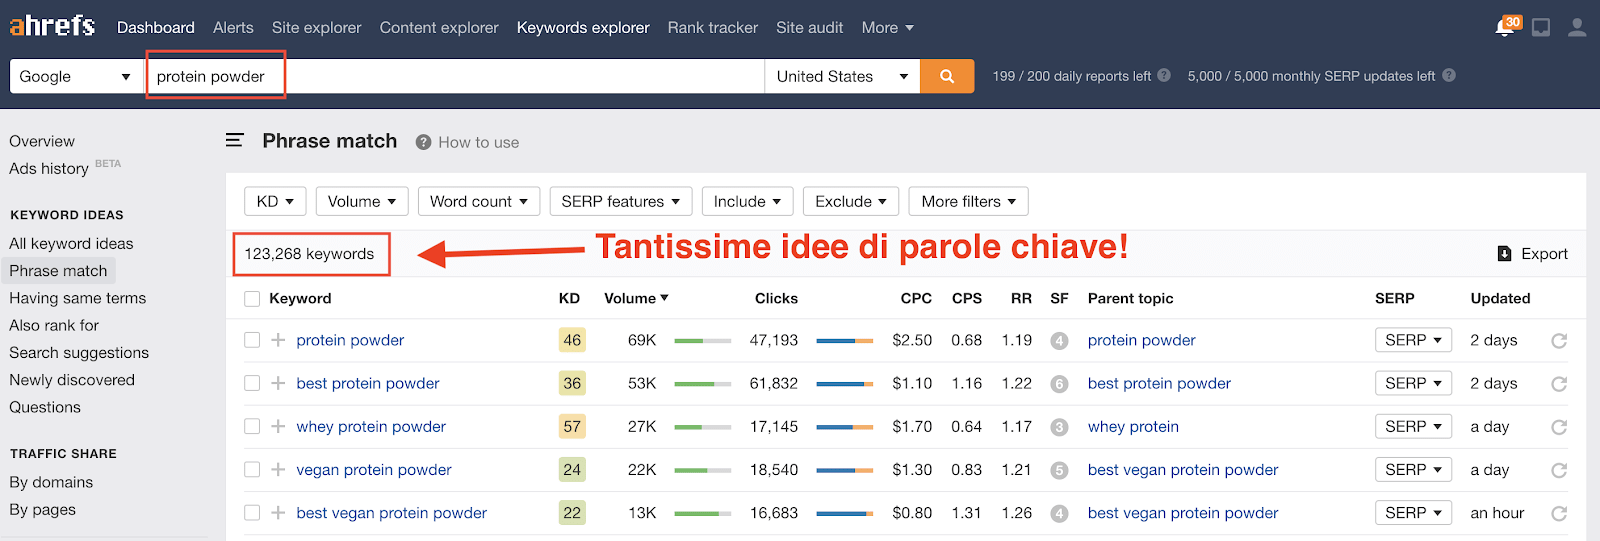
Task: Toggle the hamburger menu beside Phrase match
Action: 235,141
